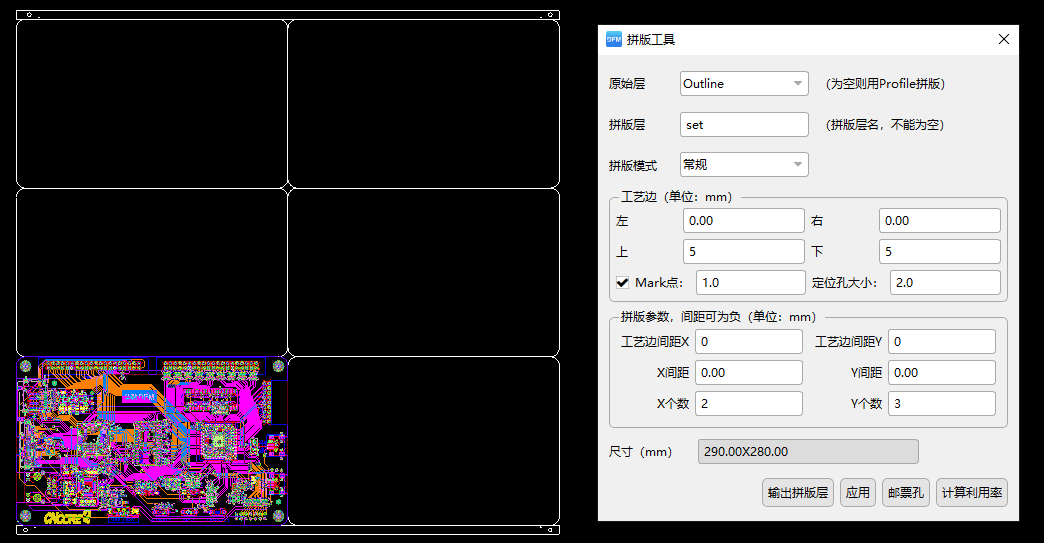Uncheck the Mark点 checkbox
The height and width of the screenshot is (543, 1044).
[x=623, y=283]
